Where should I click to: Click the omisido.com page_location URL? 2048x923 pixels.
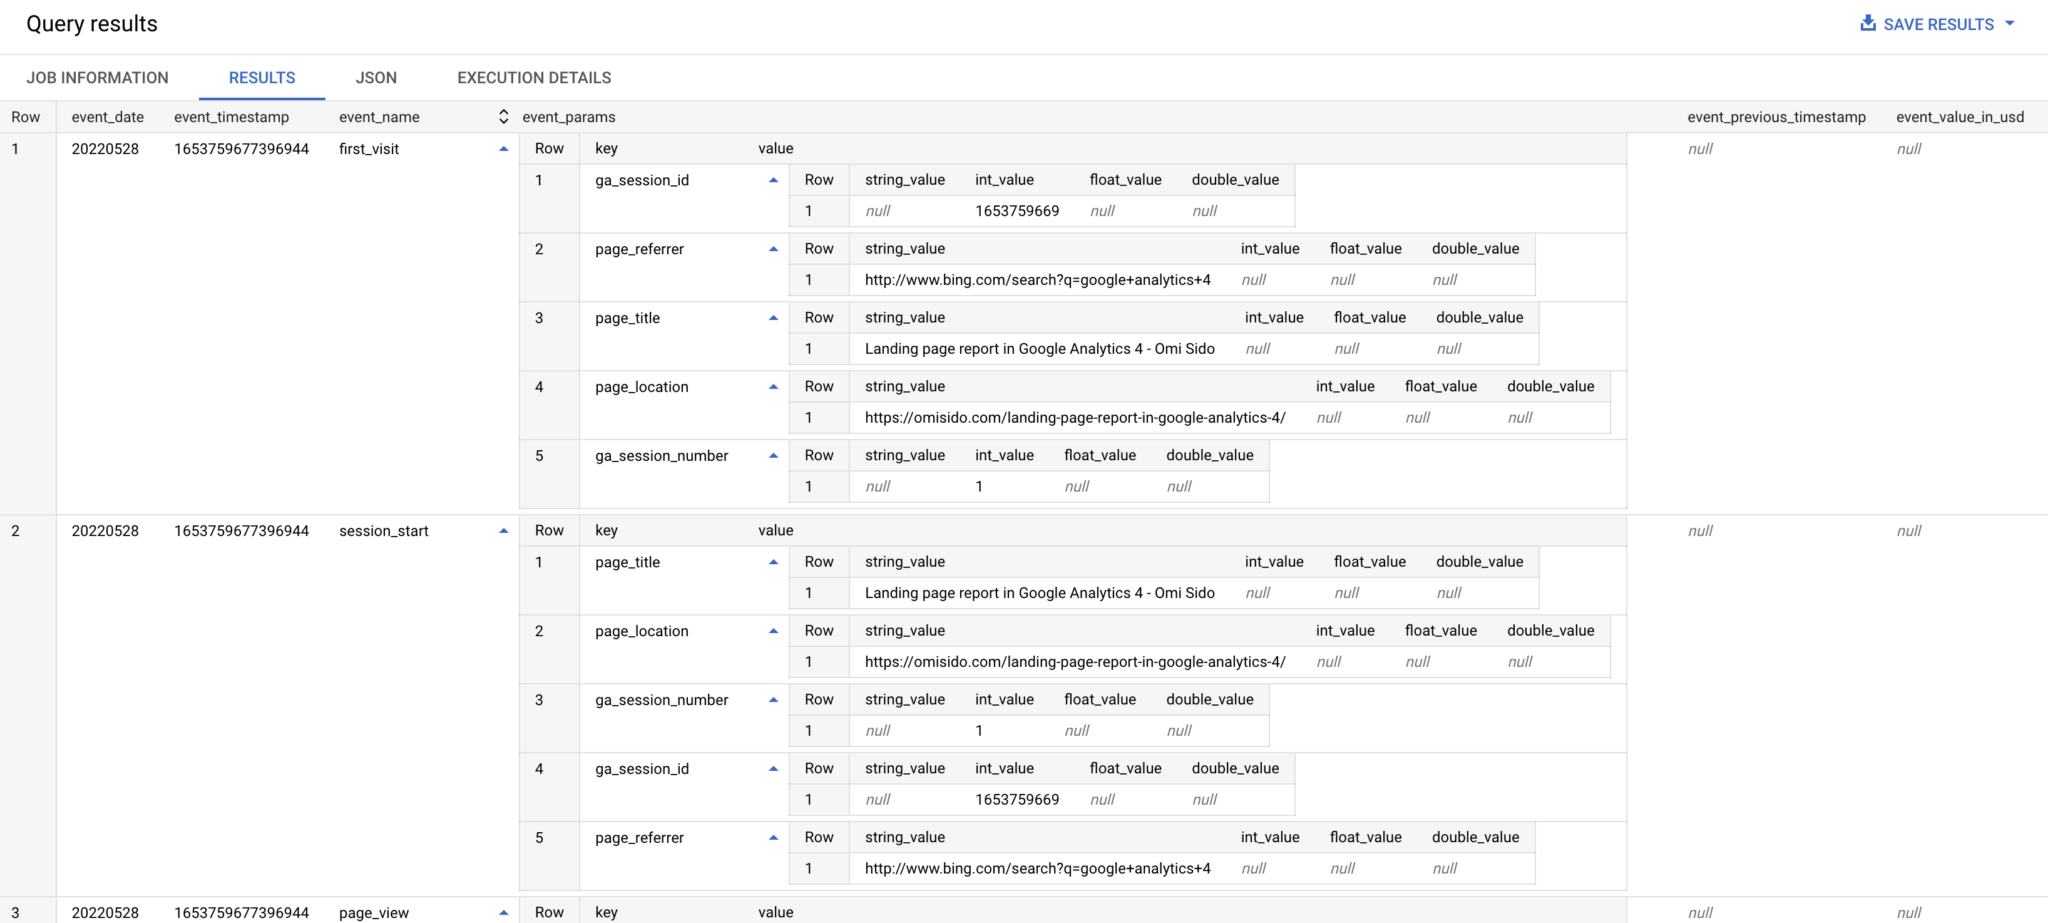1074,417
